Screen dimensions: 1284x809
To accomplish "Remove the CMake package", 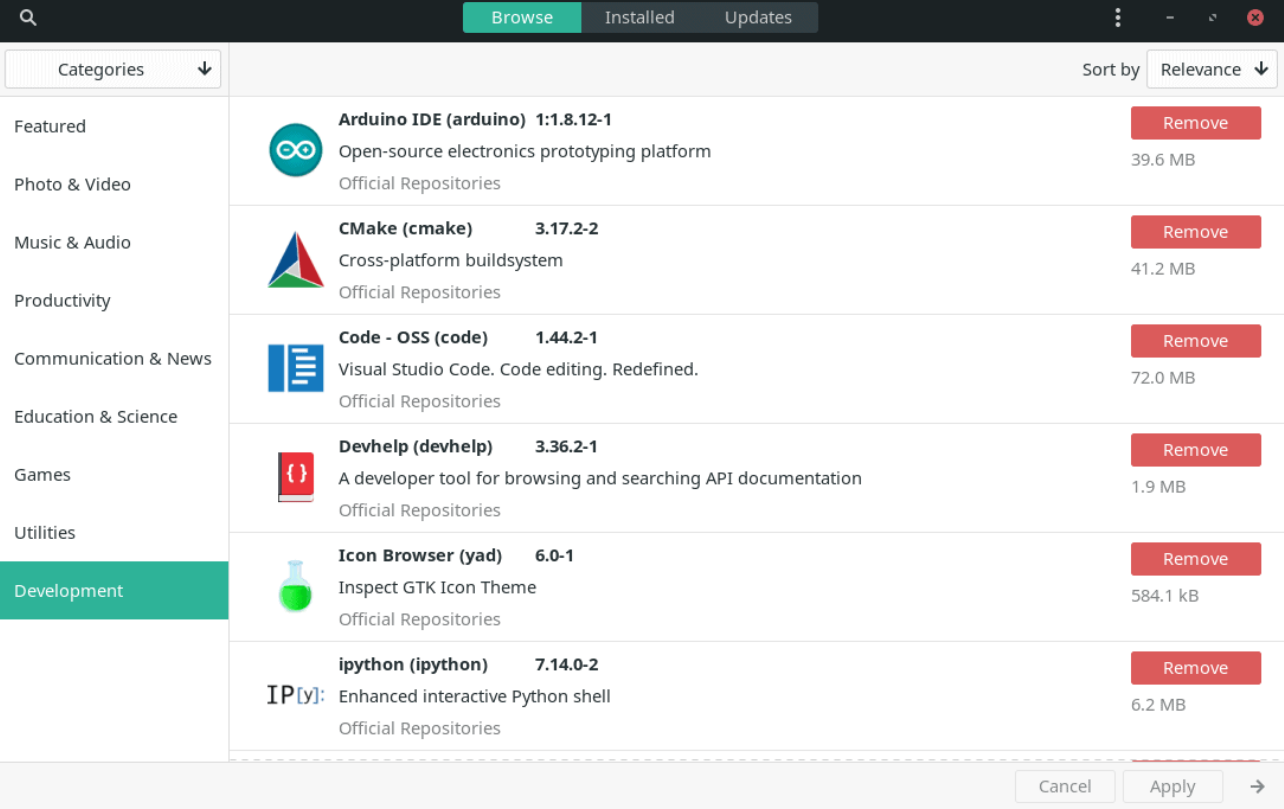I will (x=1196, y=232).
